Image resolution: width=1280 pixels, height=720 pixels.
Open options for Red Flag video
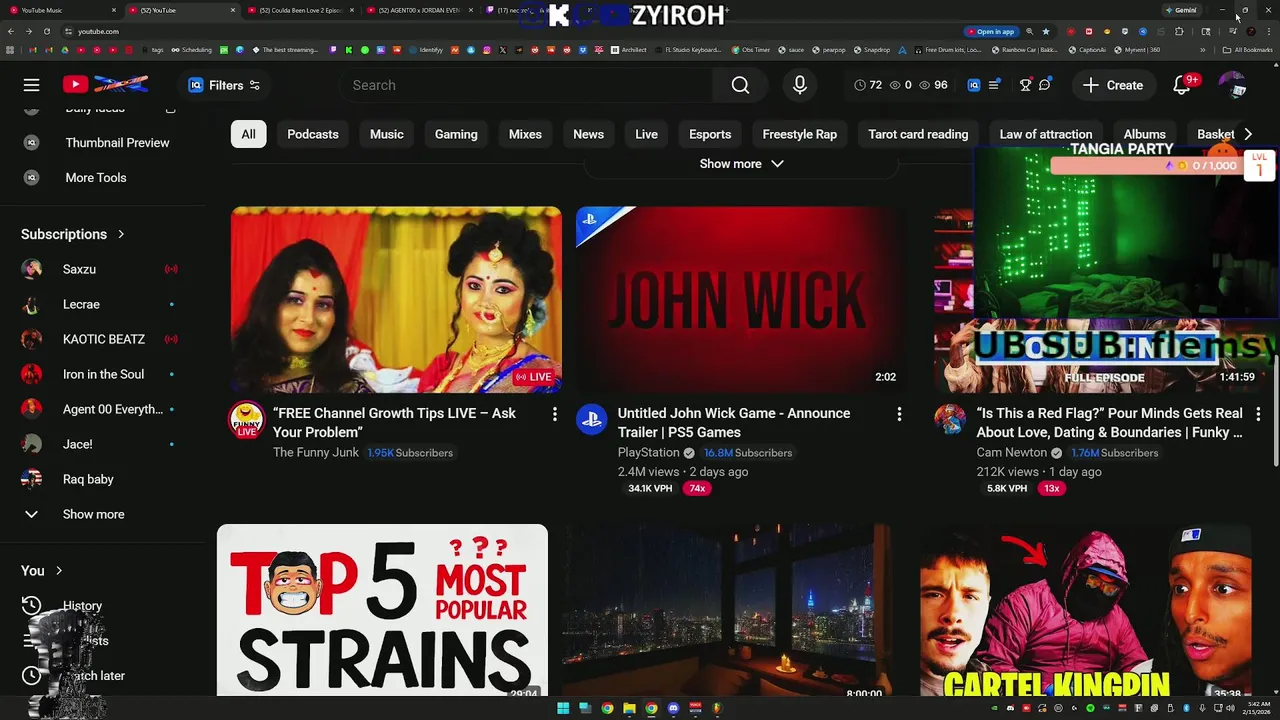[1258, 414]
